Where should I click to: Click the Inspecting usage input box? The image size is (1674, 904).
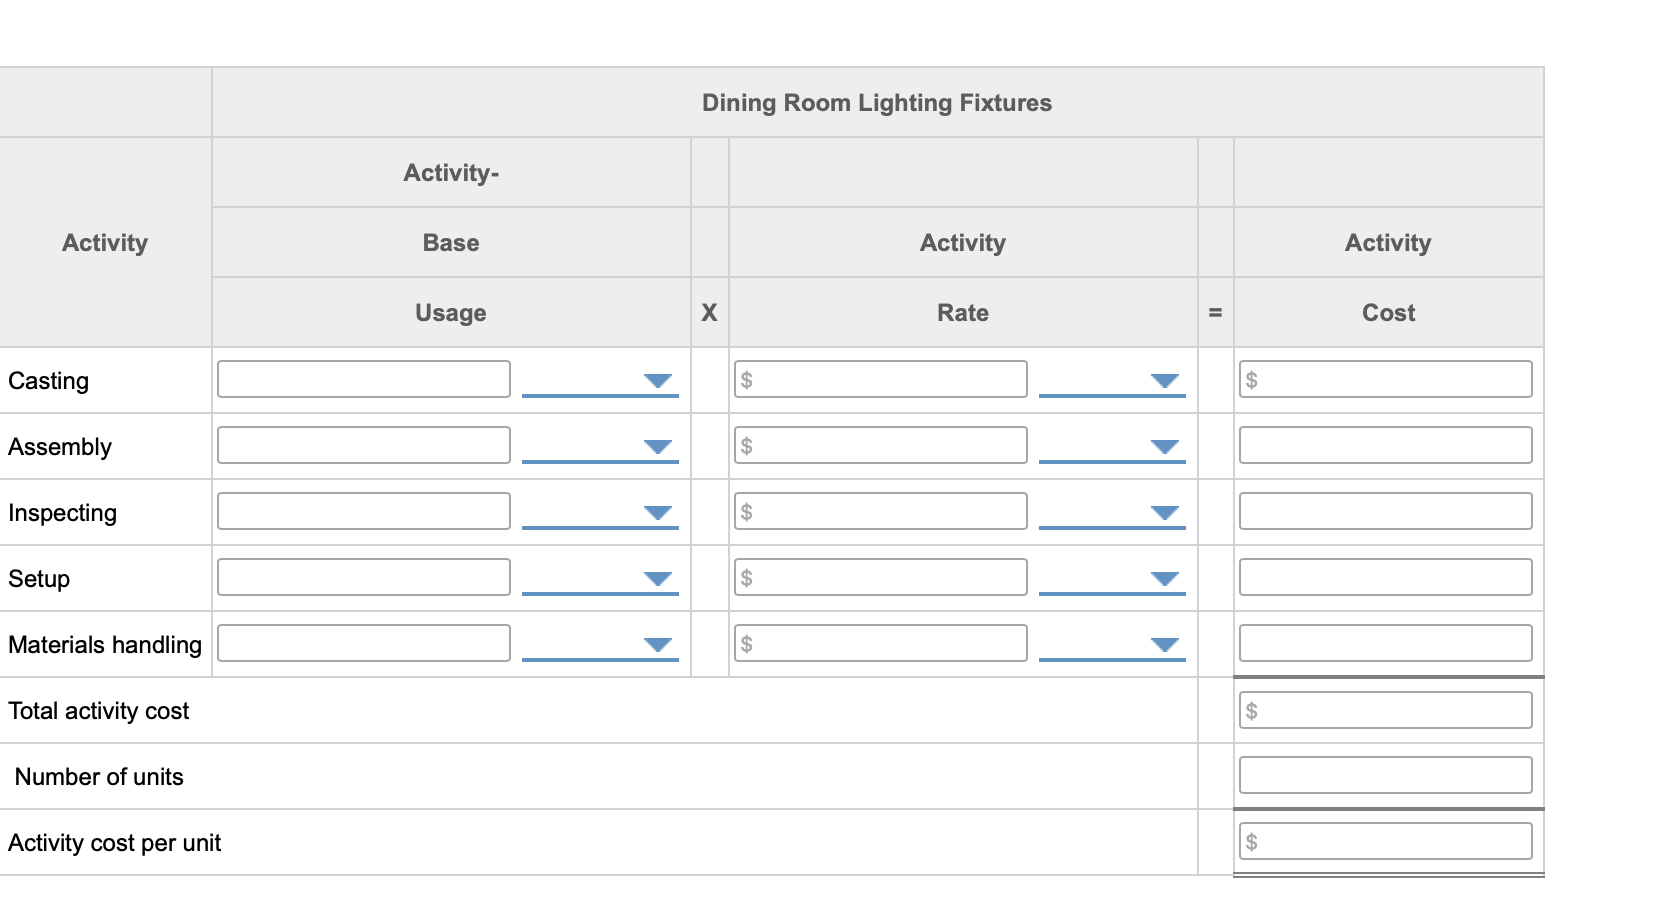(362, 510)
